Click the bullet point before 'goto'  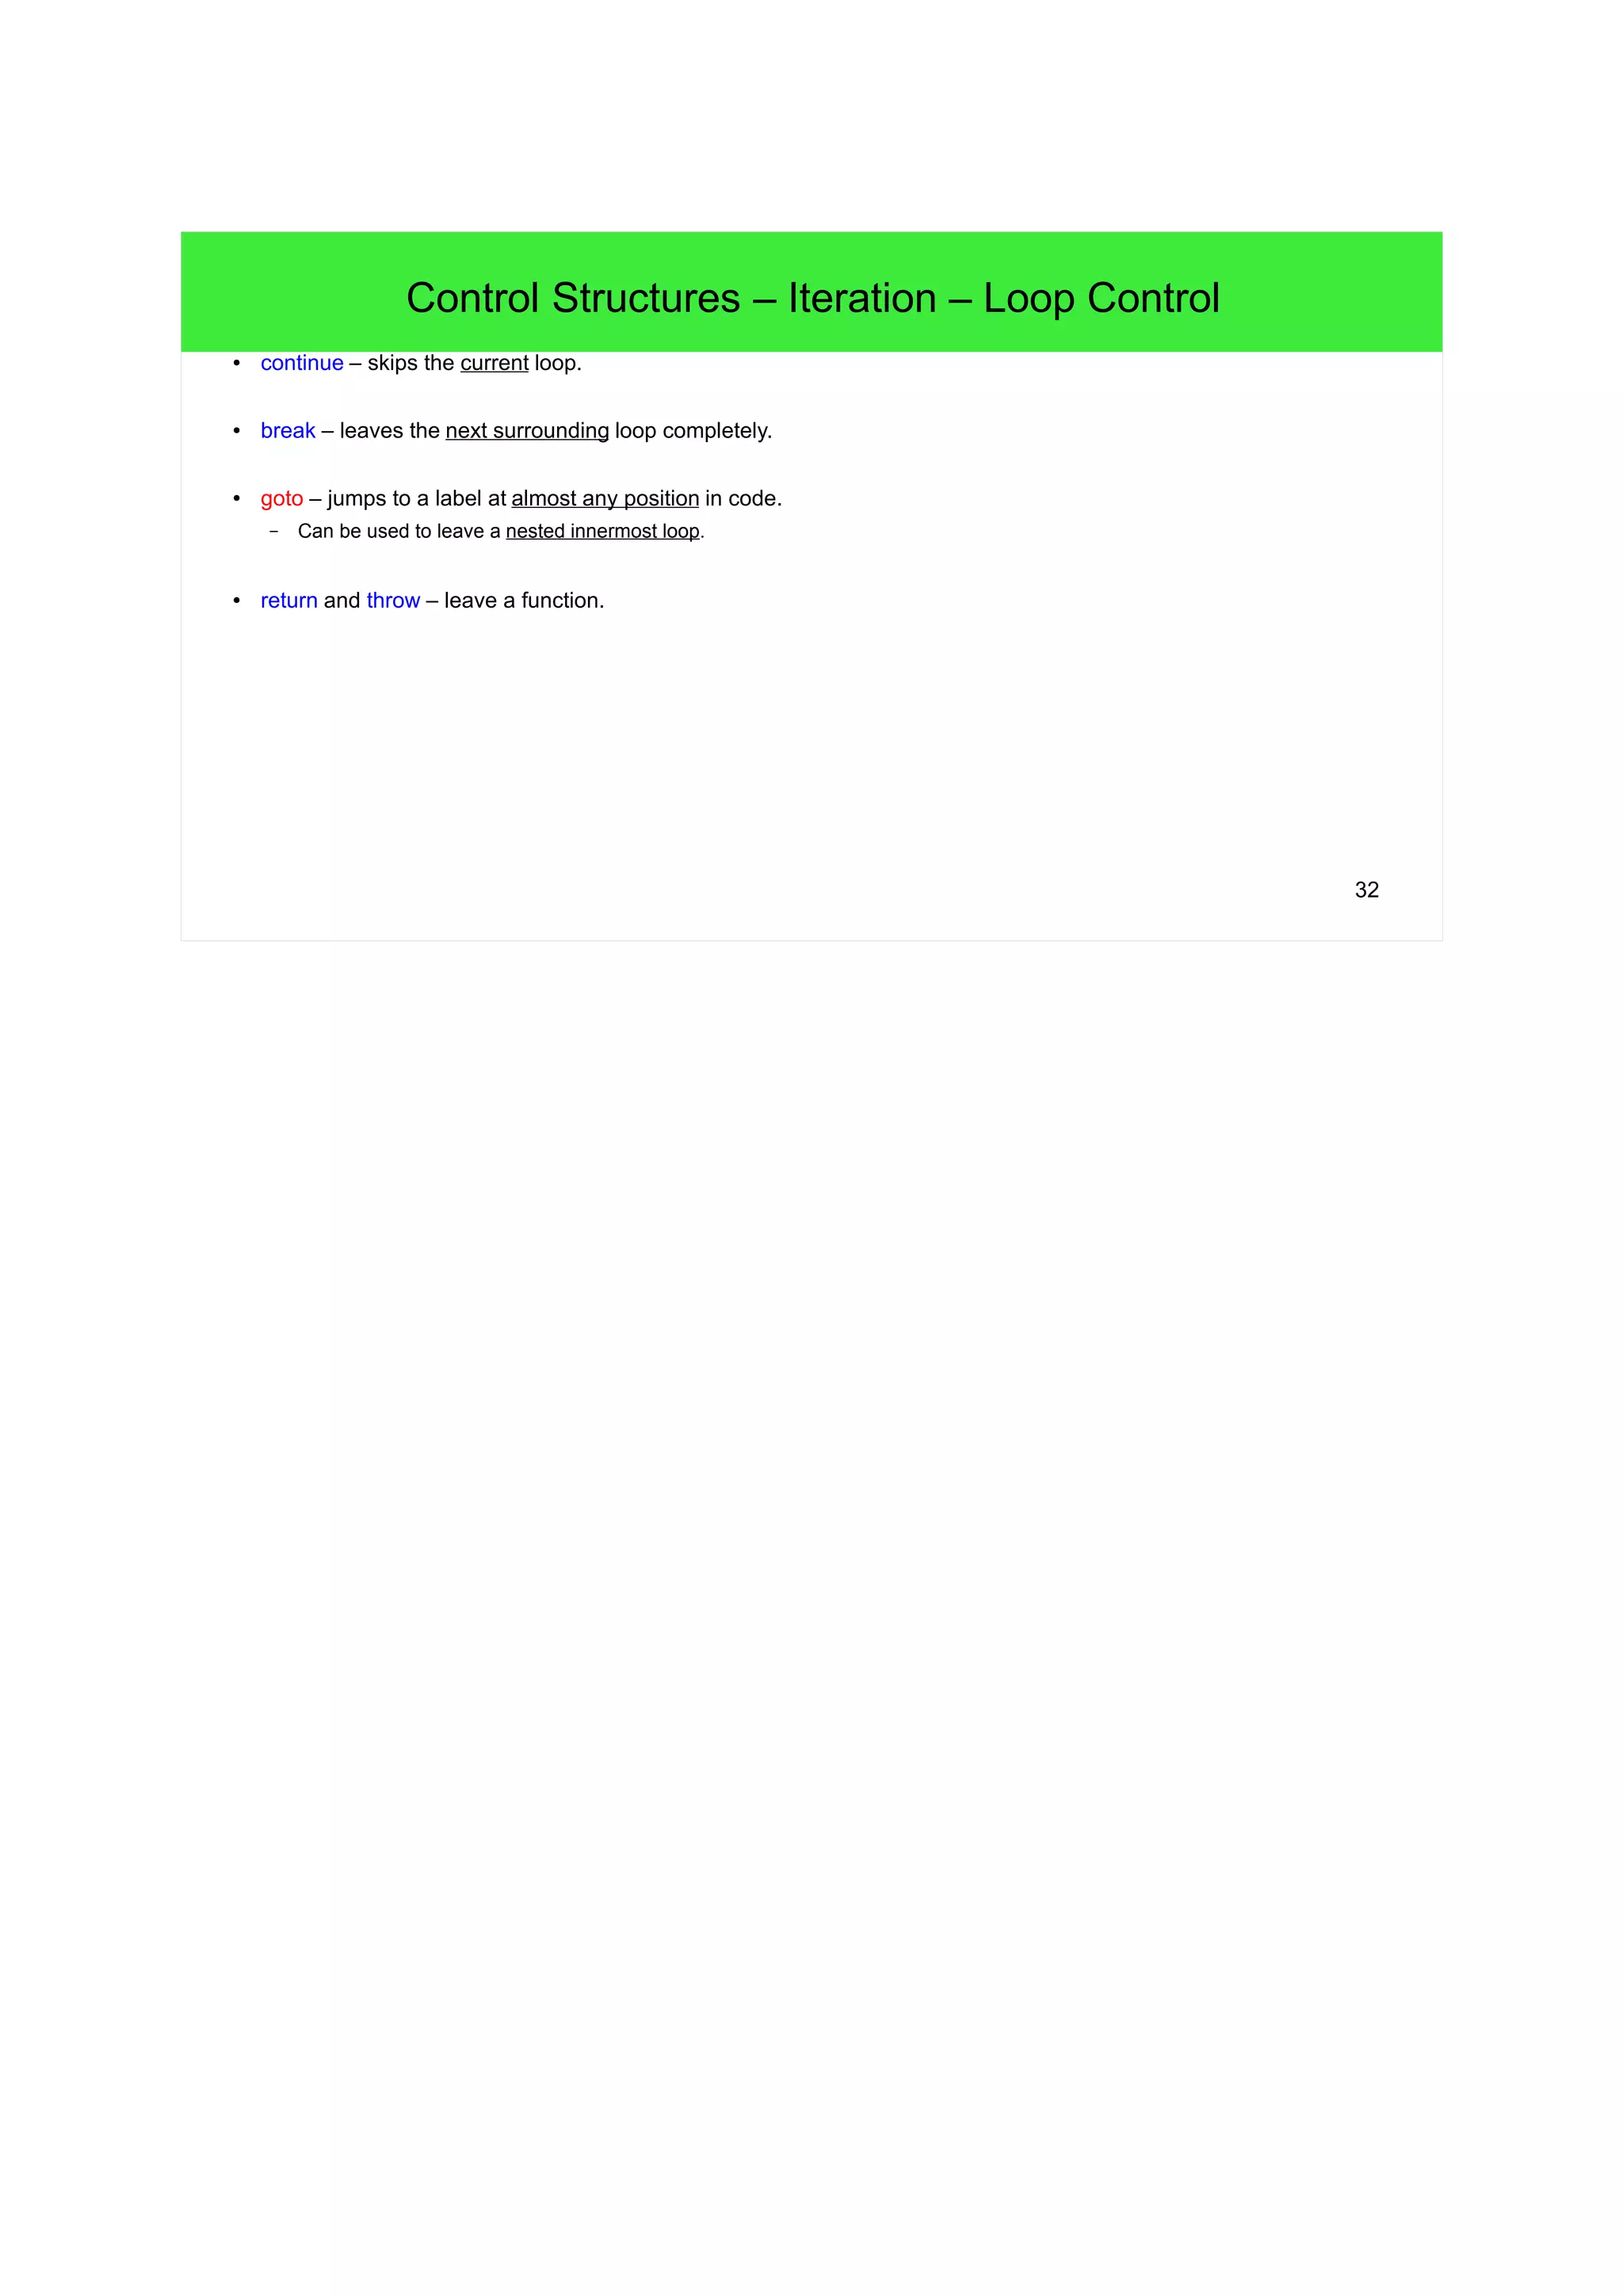click(x=237, y=499)
